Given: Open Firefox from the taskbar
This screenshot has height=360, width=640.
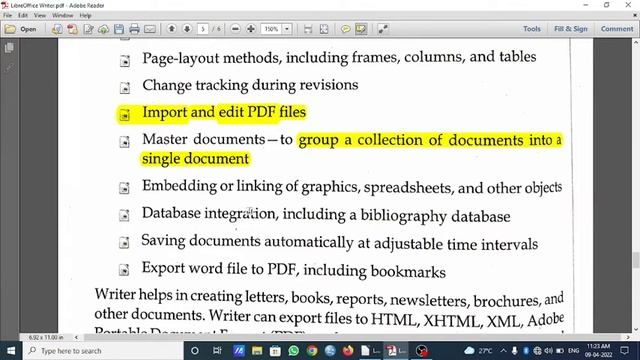Looking at the screenshot, I should 348,351.
